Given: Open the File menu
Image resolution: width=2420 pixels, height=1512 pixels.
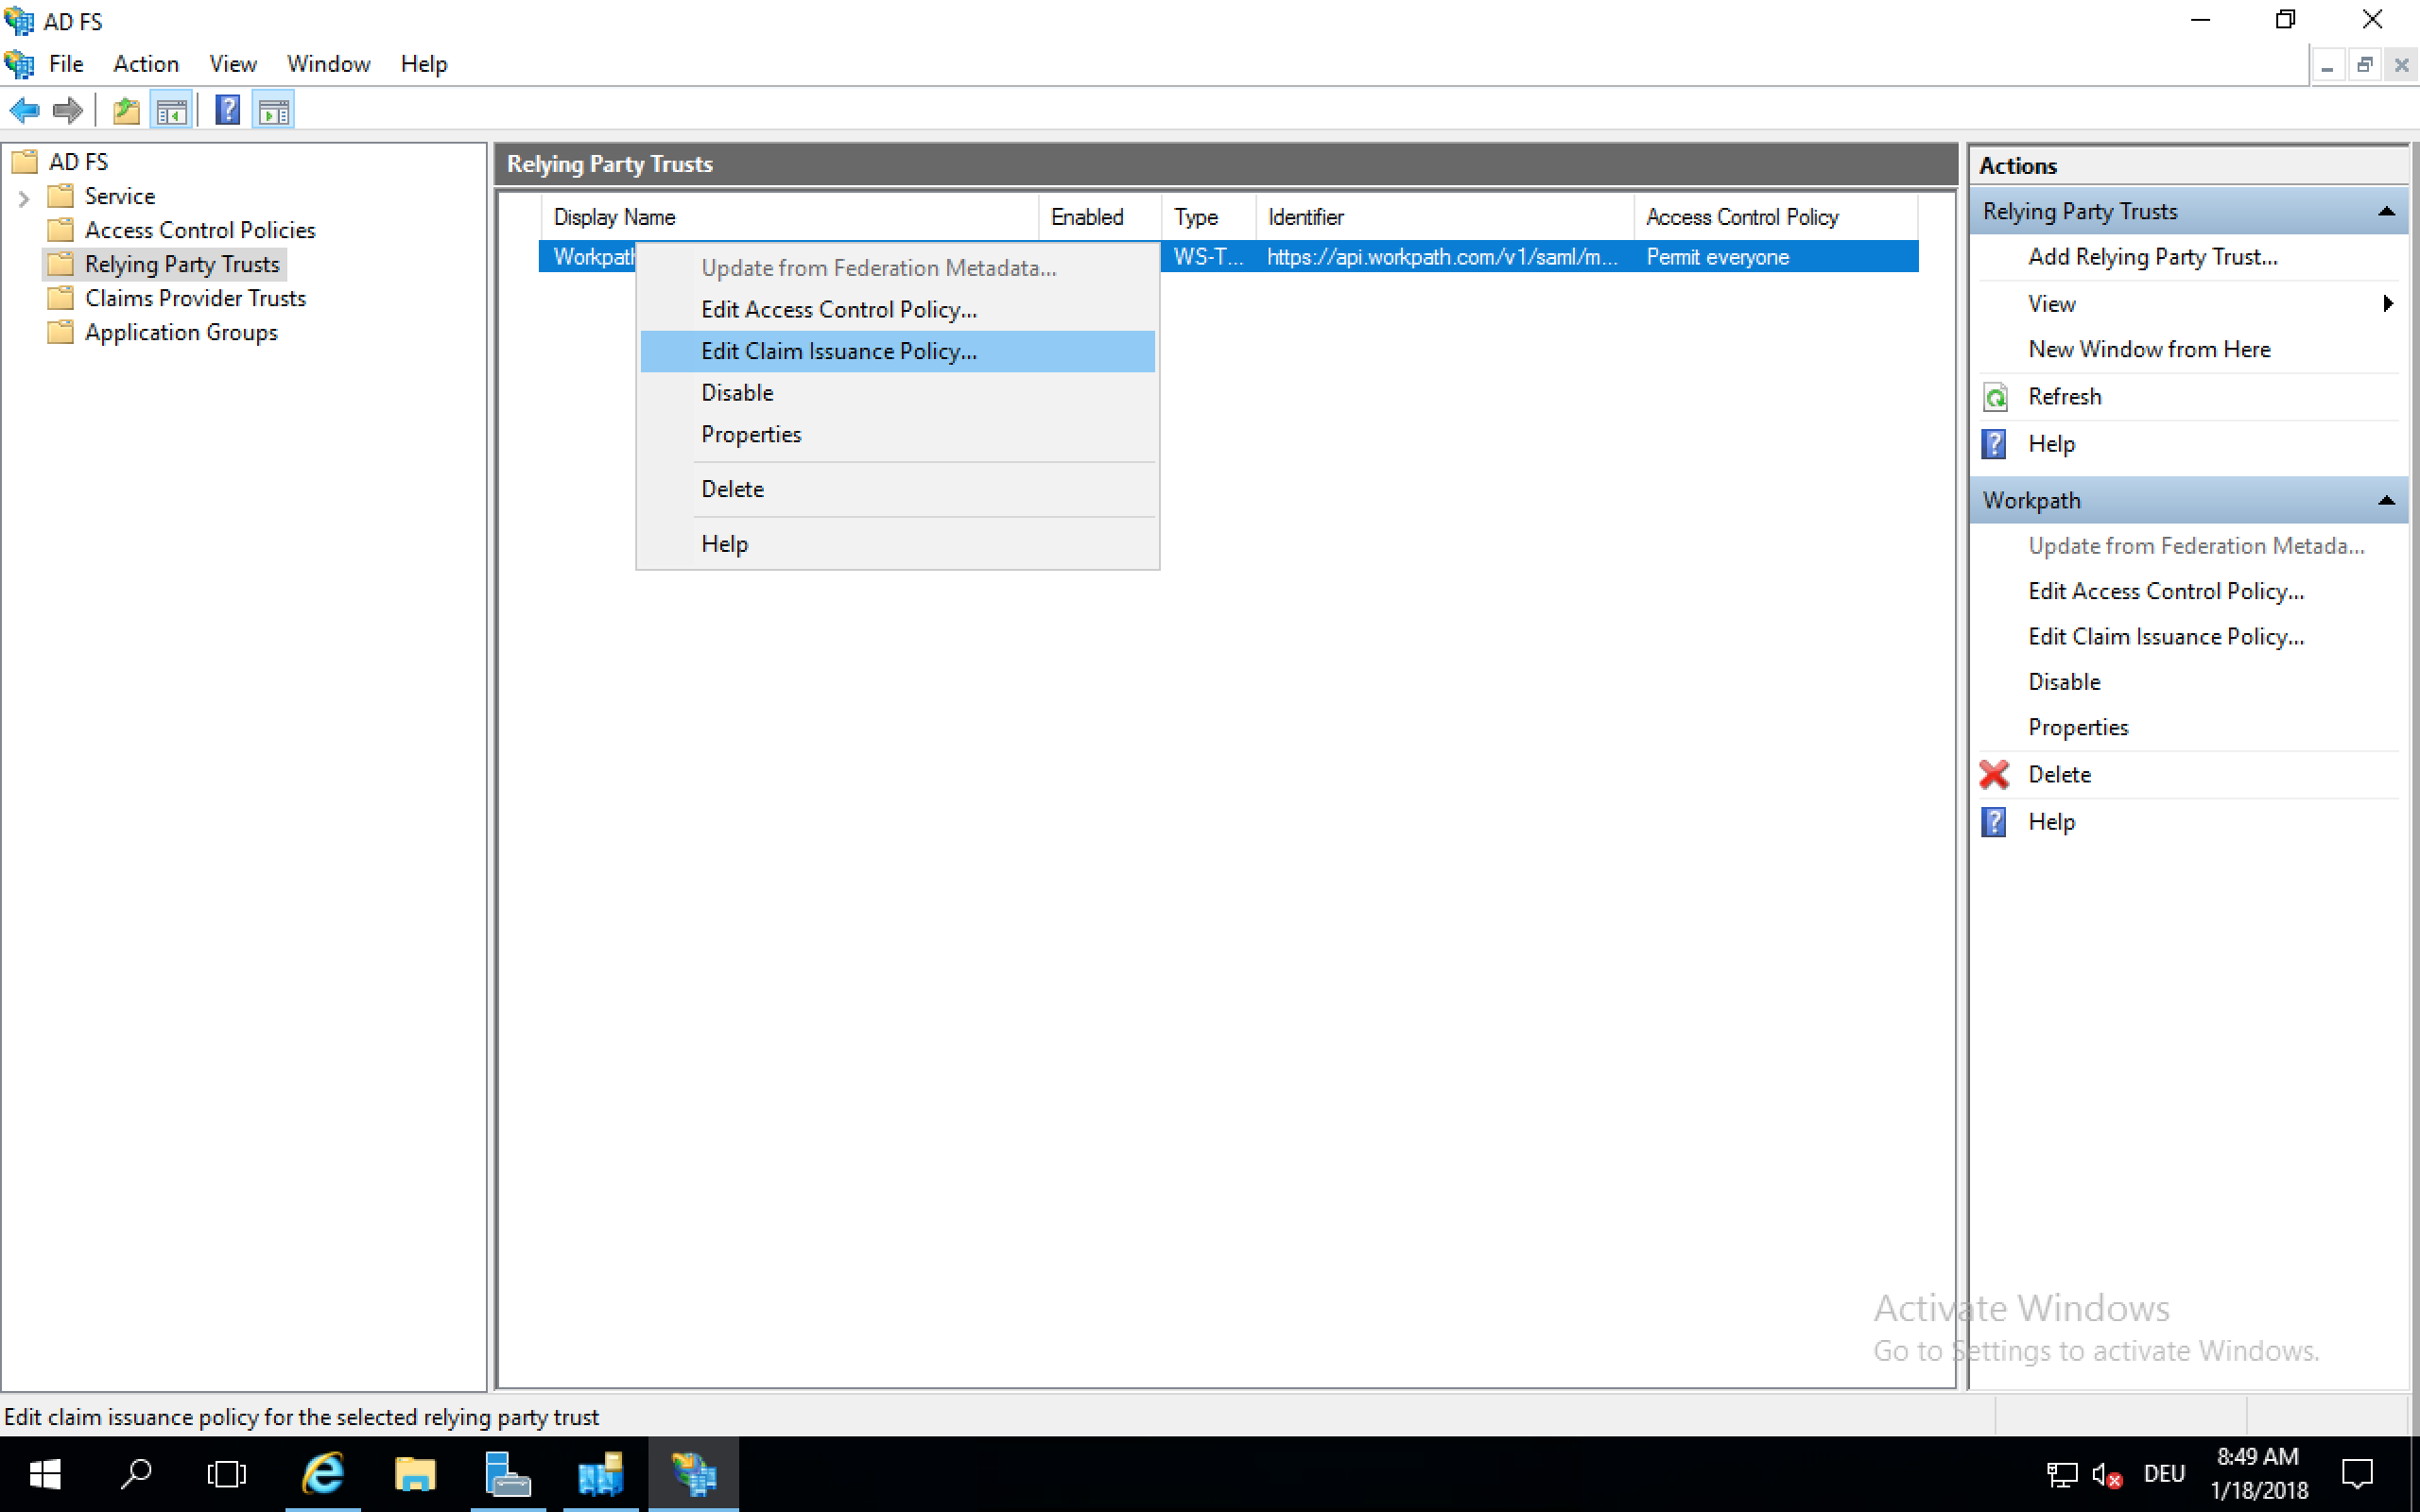Looking at the screenshot, I should 66,64.
